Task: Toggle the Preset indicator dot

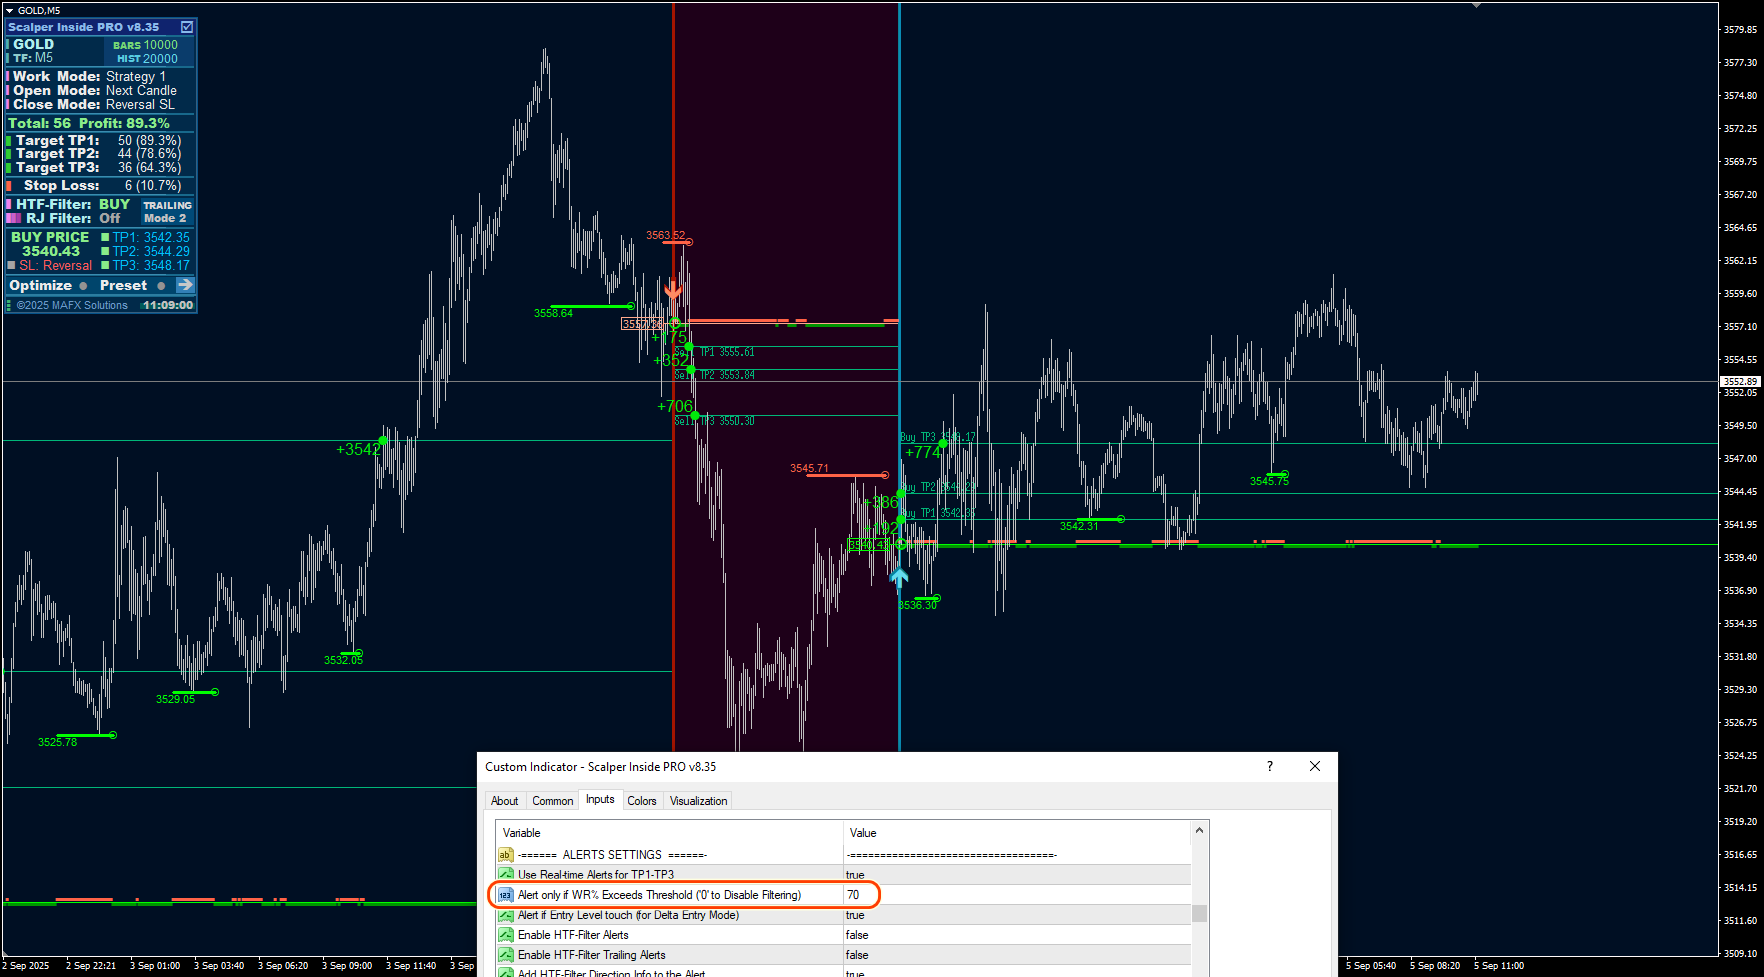Action: click(x=161, y=286)
